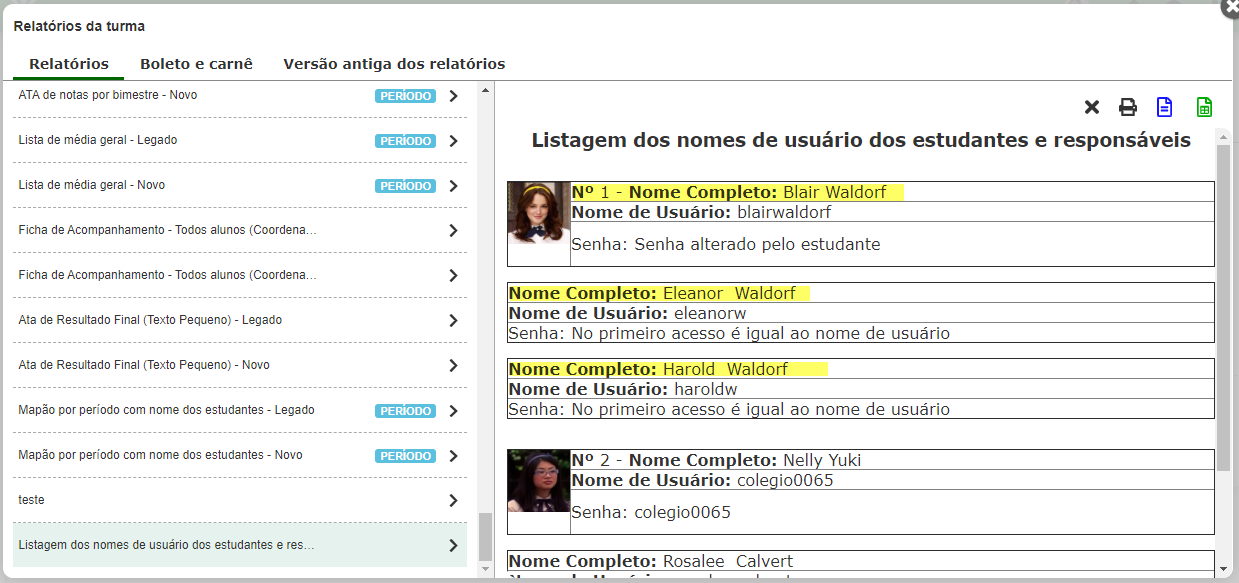Click Nelly Yuki's student photo
1239x583 pixels.
[539, 481]
